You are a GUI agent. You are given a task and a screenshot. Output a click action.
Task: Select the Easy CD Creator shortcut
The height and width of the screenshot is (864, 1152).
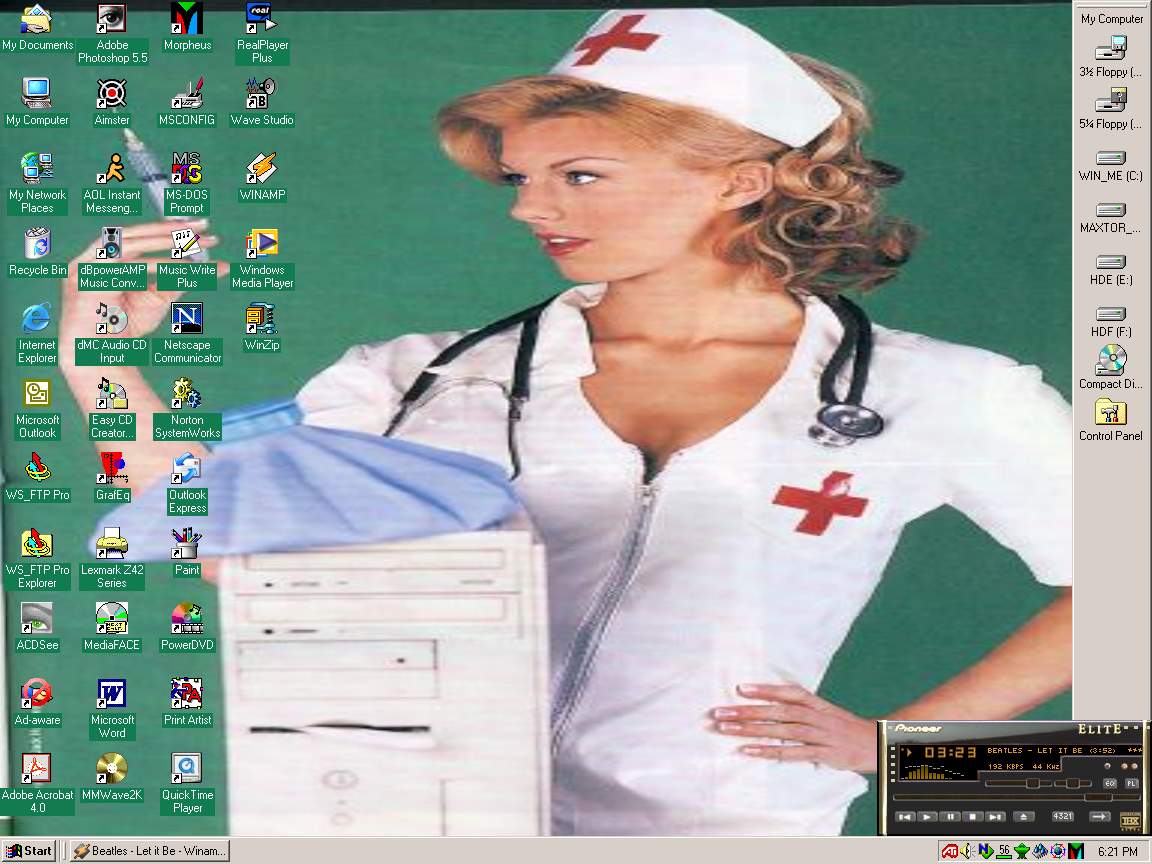[112, 408]
